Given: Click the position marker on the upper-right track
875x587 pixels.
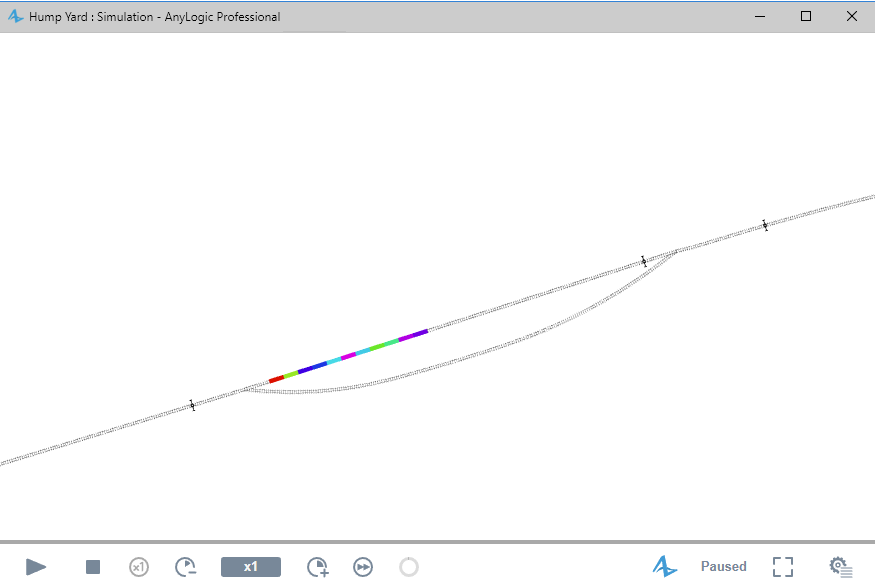Looking at the screenshot, I should [x=765, y=225].
